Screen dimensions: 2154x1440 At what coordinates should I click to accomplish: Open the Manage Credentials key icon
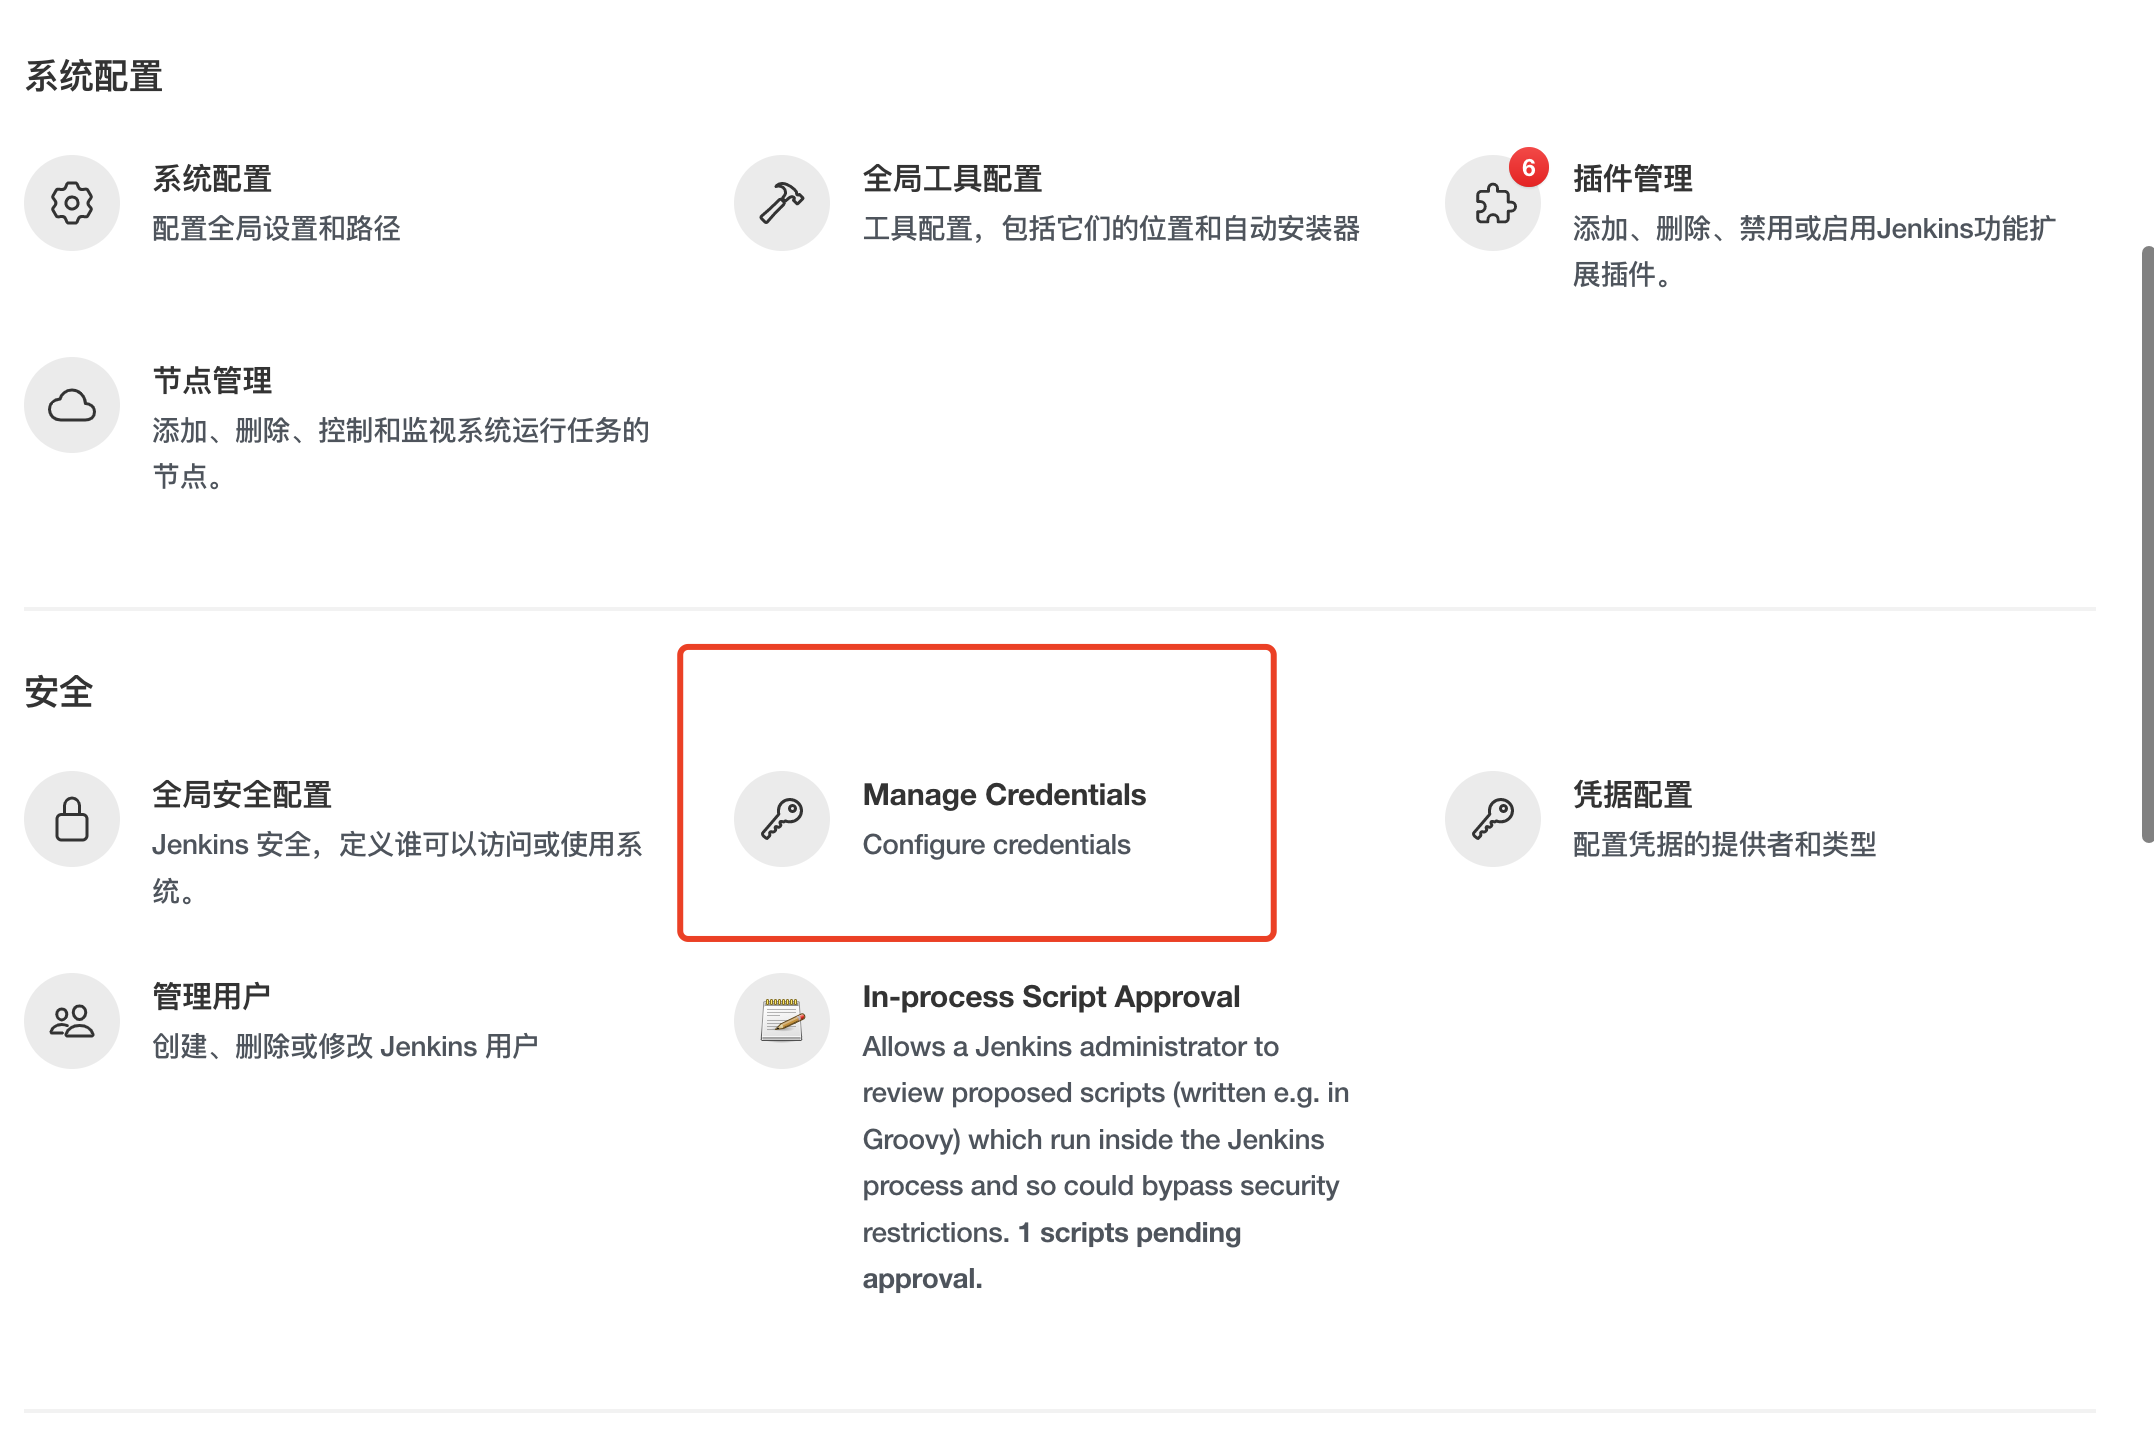782,819
